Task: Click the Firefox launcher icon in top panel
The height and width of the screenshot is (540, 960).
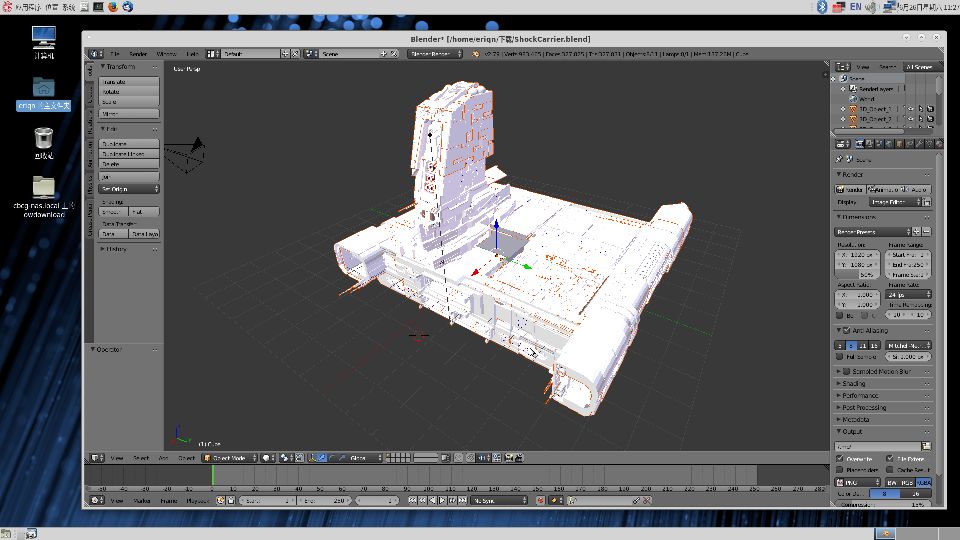Action: [113, 6]
